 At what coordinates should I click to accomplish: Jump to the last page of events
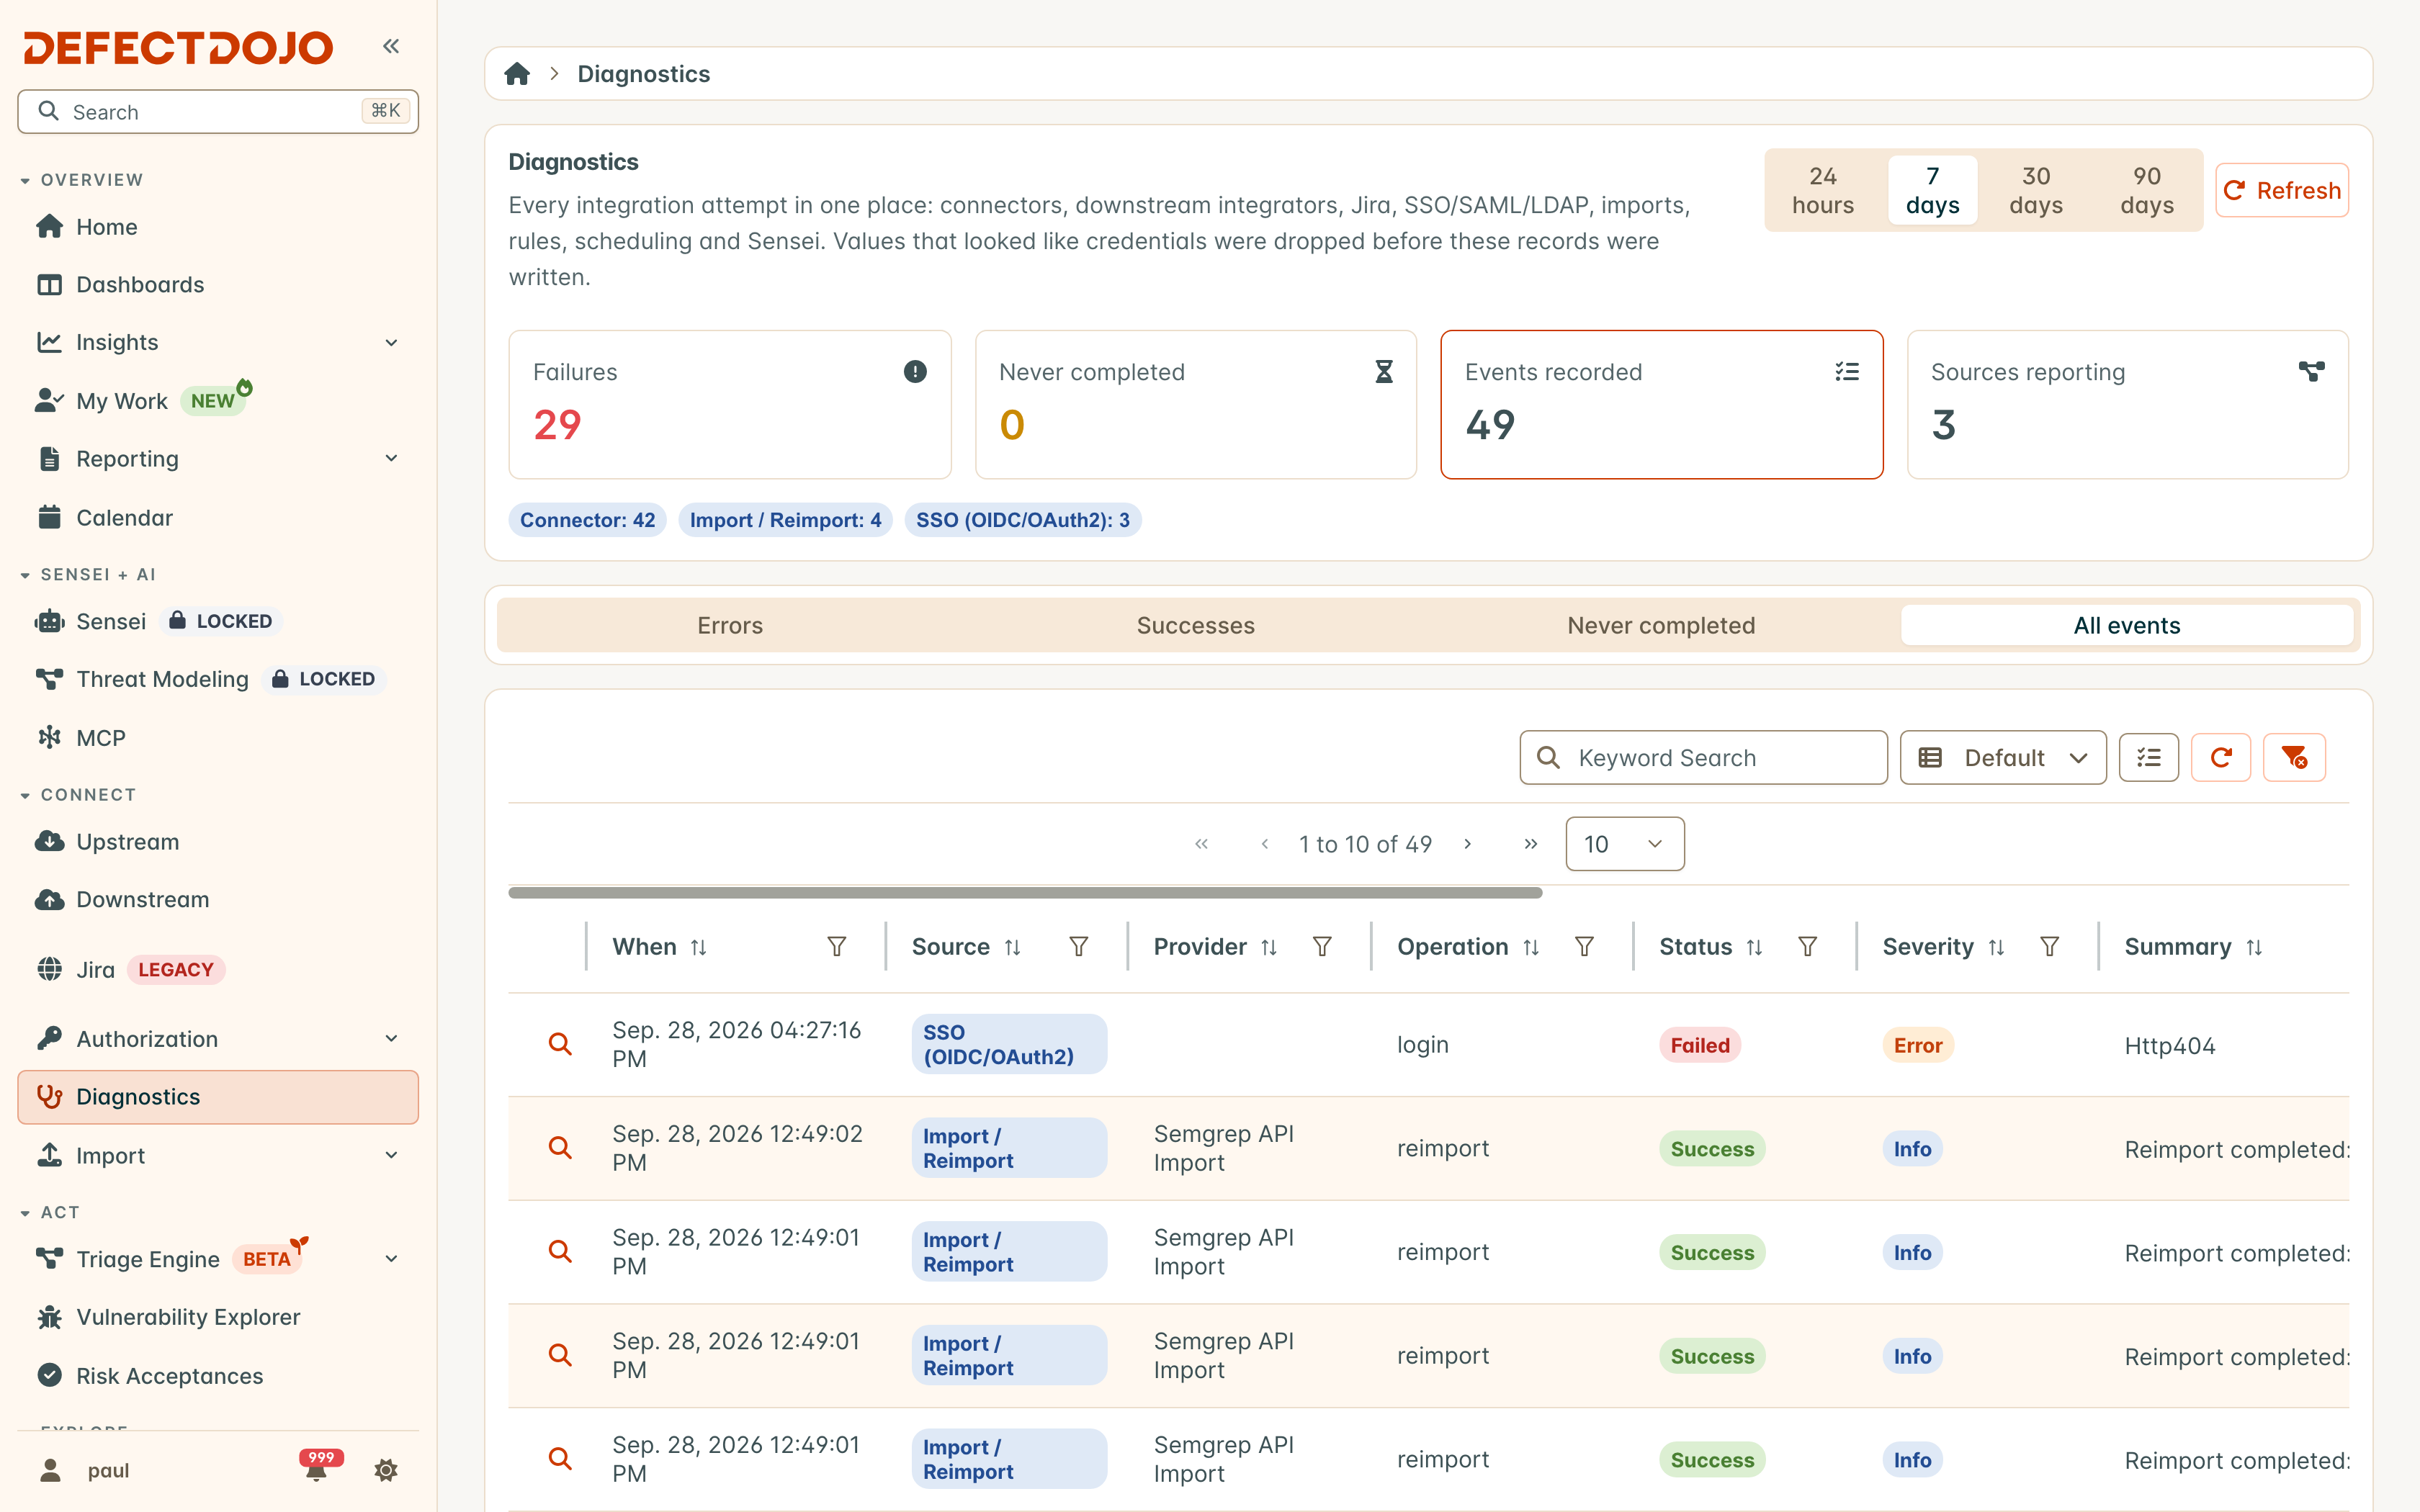[x=1530, y=844]
